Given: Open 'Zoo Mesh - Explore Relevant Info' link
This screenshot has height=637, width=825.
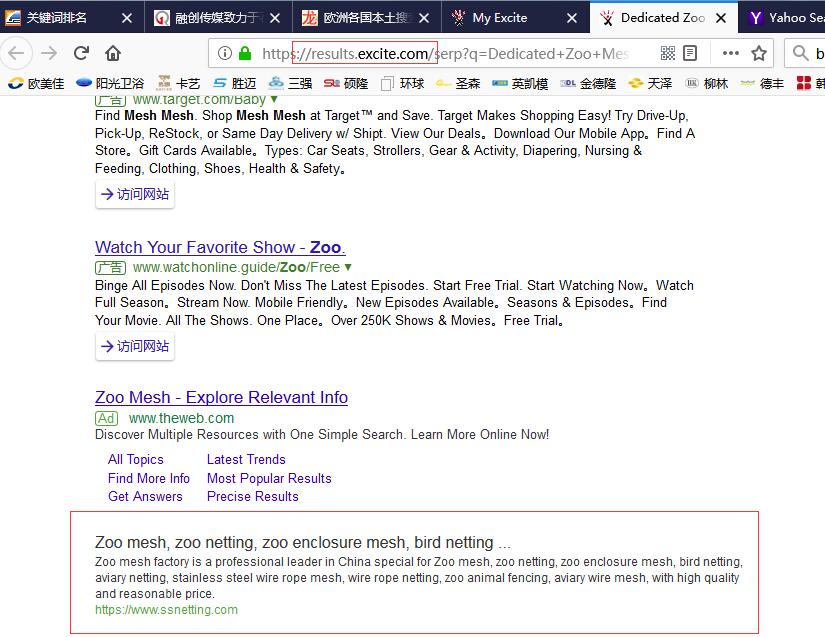Looking at the screenshot, I should [x=221, y=397].
